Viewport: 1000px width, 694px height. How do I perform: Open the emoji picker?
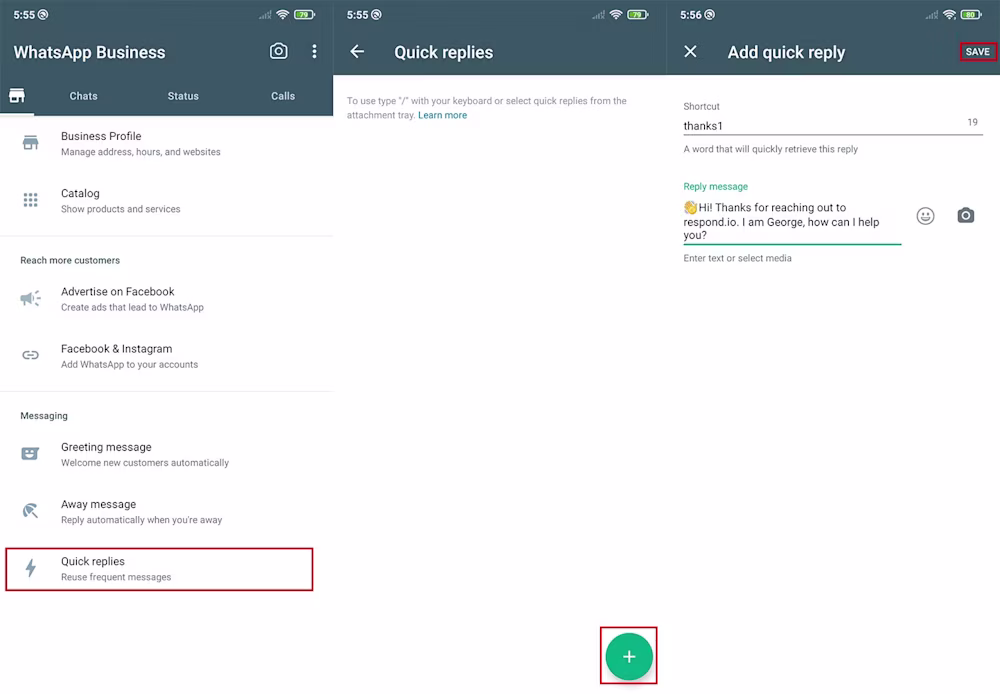tap(925, 216)
